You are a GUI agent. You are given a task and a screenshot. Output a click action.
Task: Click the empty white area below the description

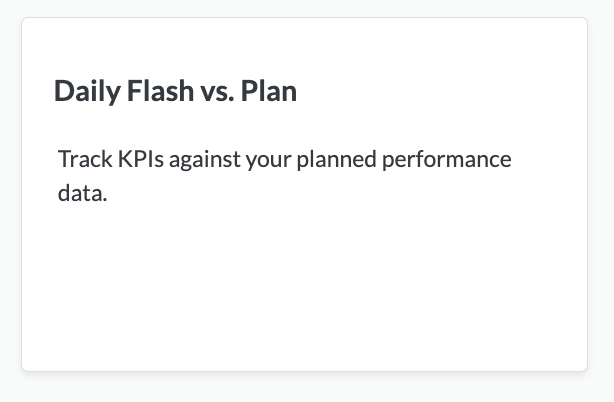point(304,290)
